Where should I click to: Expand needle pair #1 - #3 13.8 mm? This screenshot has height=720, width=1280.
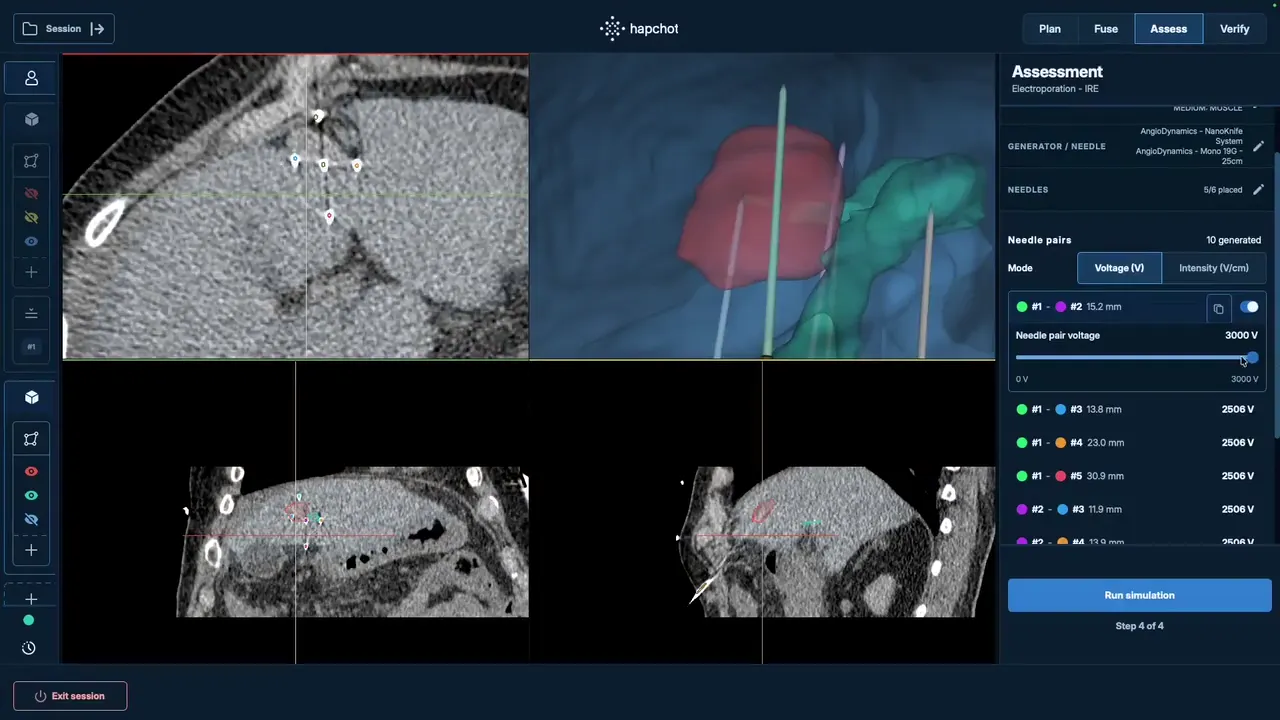pos(1136,409)
